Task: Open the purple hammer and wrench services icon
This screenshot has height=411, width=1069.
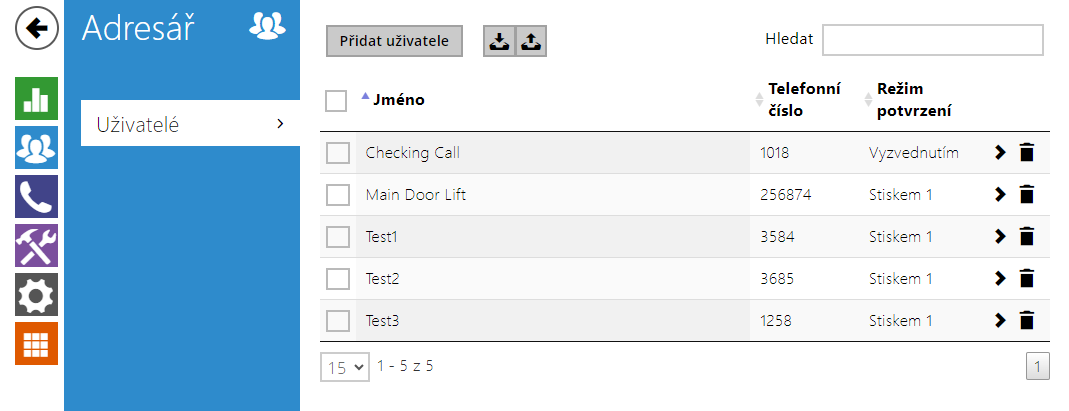Action: tap(37, 245)
